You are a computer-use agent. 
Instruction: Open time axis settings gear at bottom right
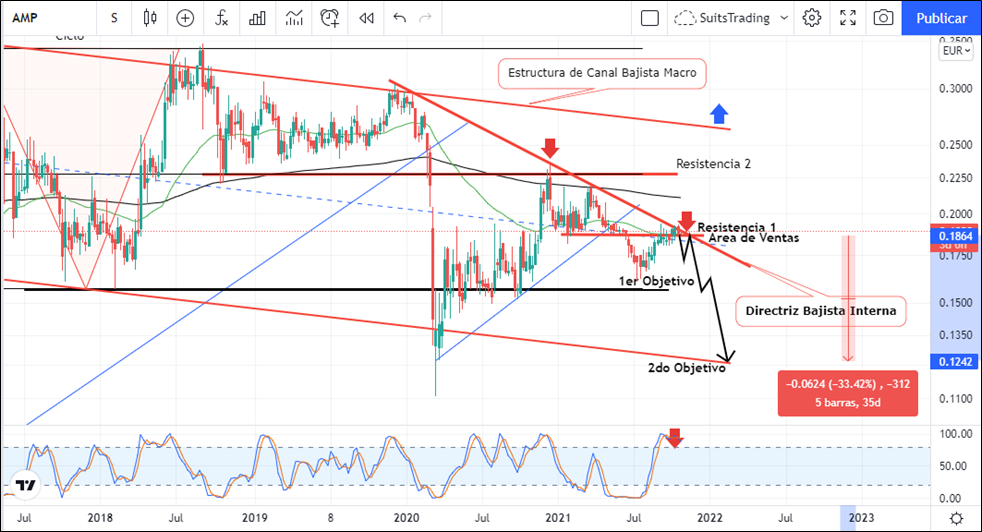(956, 517)
